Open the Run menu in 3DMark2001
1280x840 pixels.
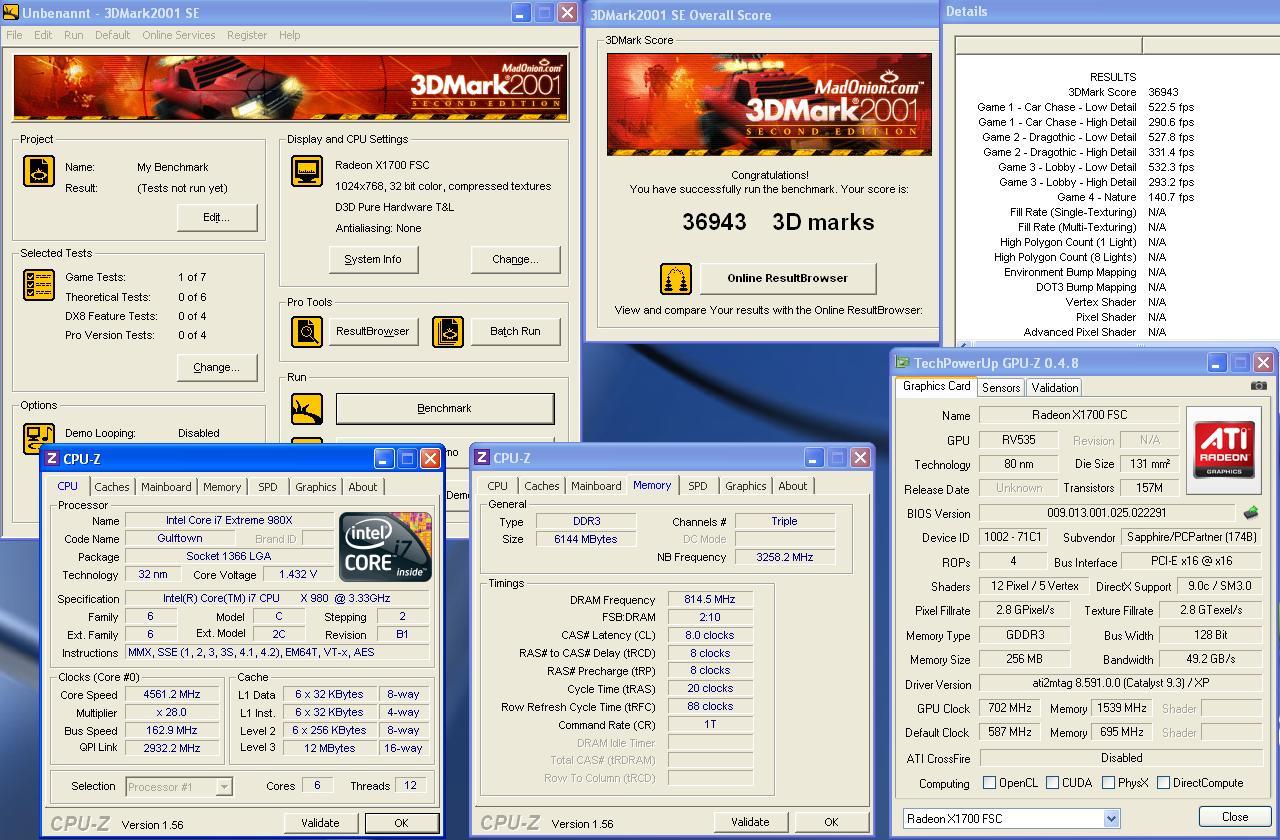pyautogui.click(x=73, y=35)
